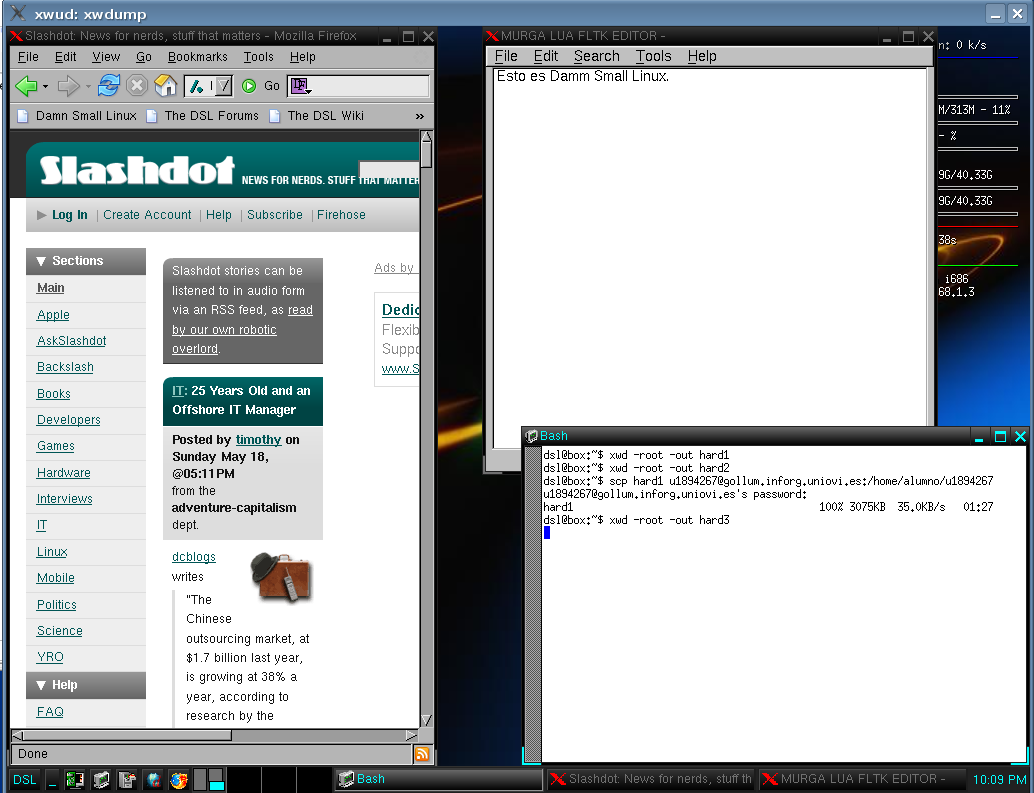The width and height of the screenshot is (1034, 793).
Task: Click the green circuit-board launcher in the taskbar
Action: pyautogui.click(x=75, y=780)
